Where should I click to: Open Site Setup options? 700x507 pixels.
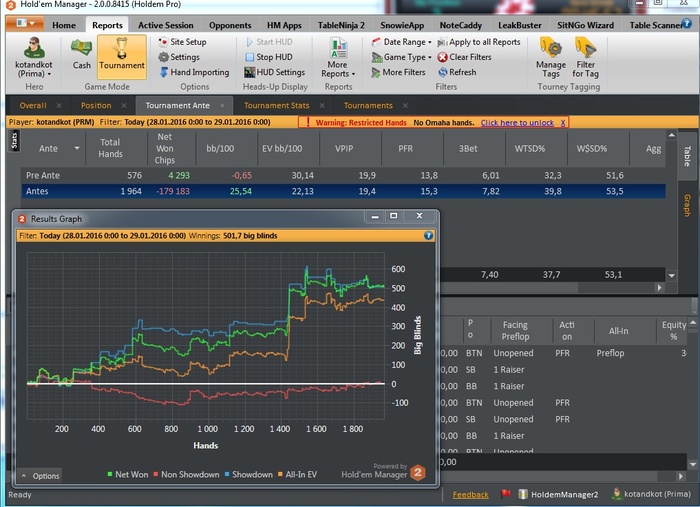tap(183, 42)
